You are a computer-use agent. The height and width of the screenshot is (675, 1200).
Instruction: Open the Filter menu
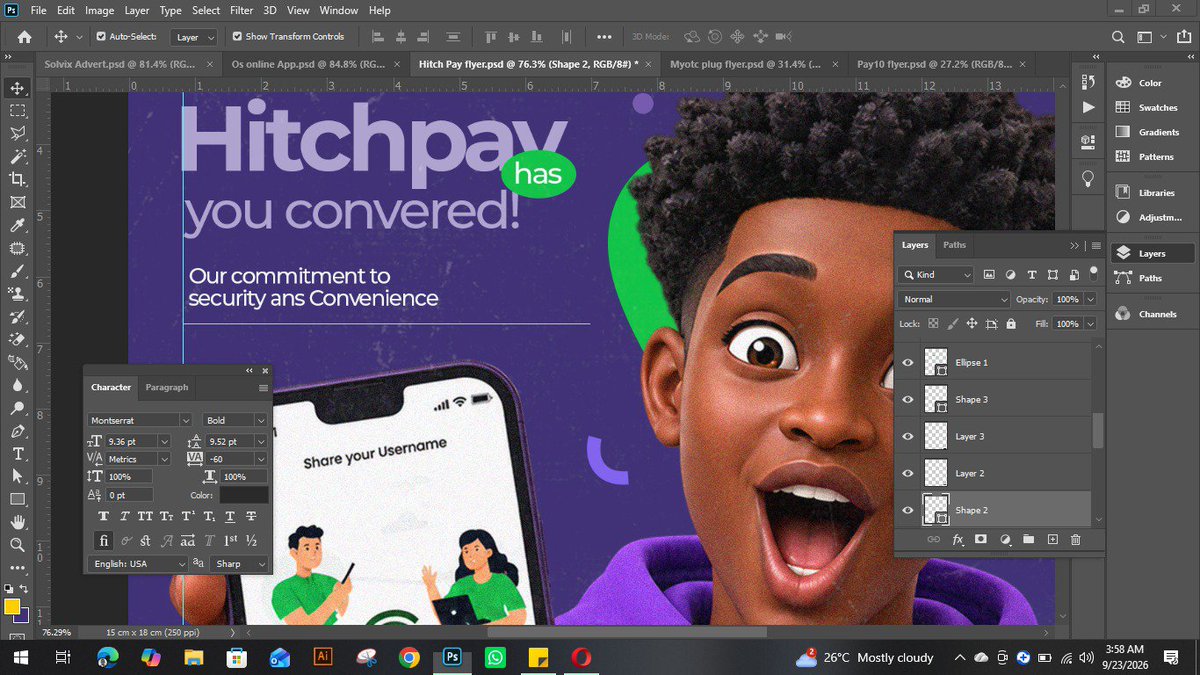click(241, 10)
